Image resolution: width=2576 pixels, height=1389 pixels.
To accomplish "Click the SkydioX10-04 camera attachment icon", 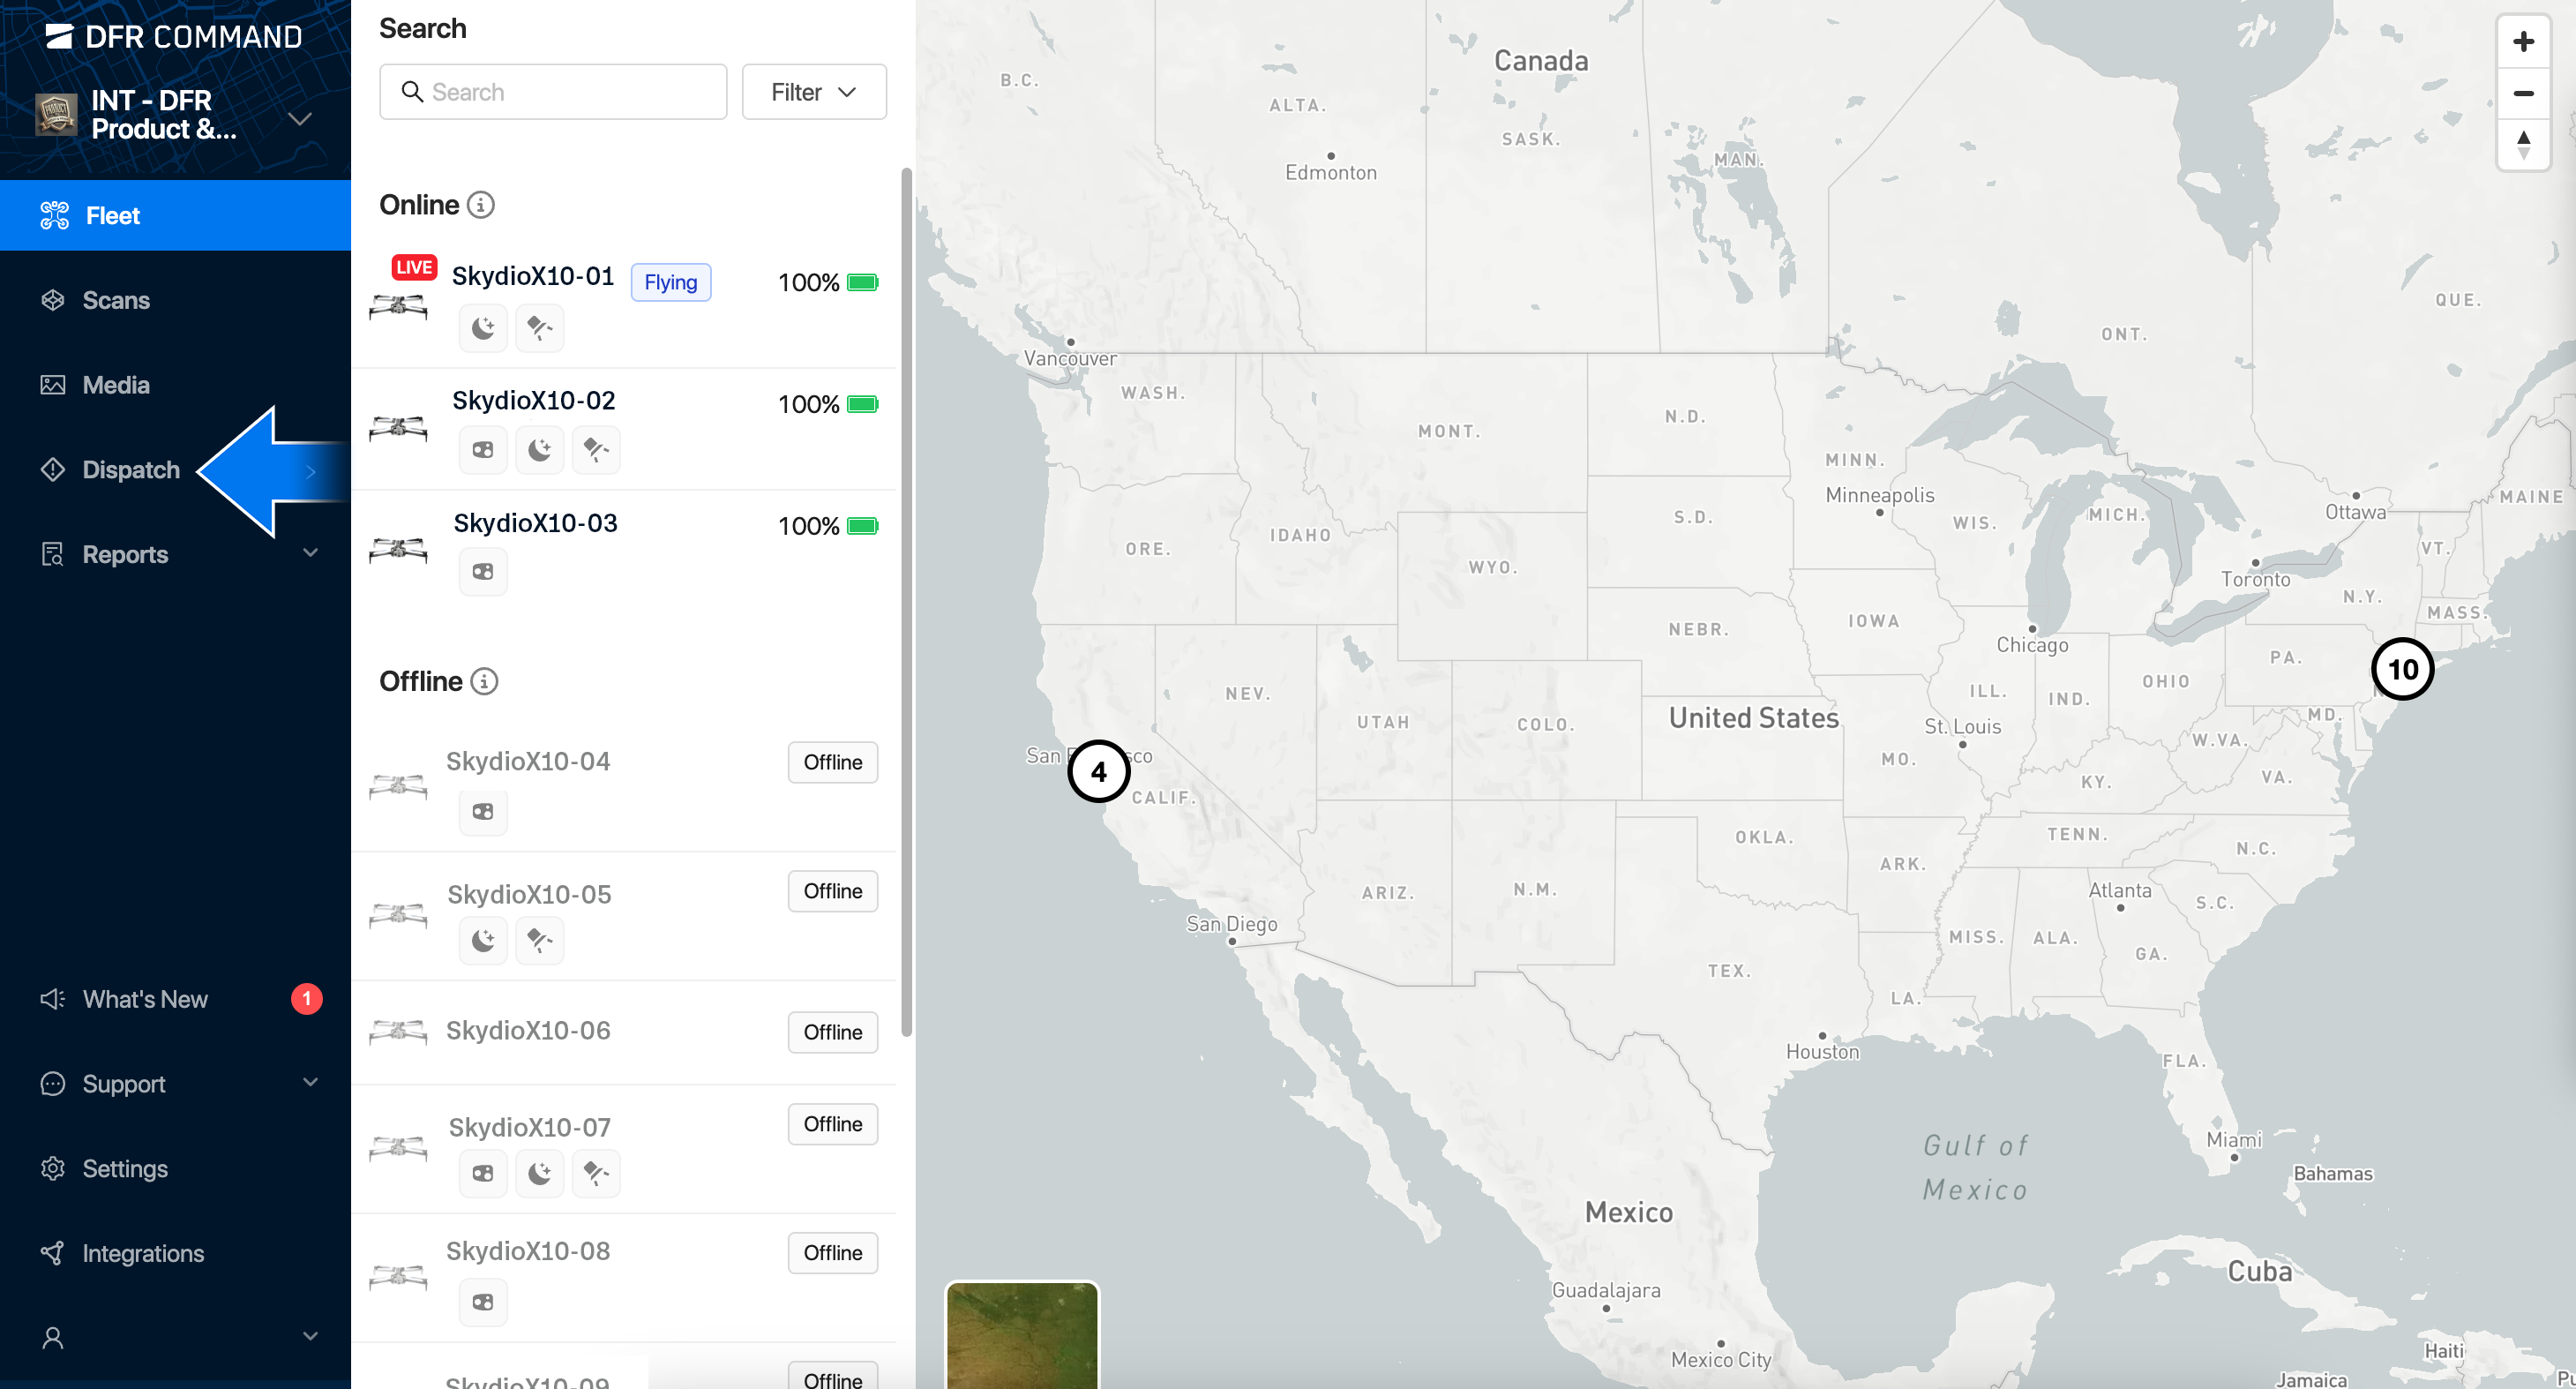I will [483, 812].
